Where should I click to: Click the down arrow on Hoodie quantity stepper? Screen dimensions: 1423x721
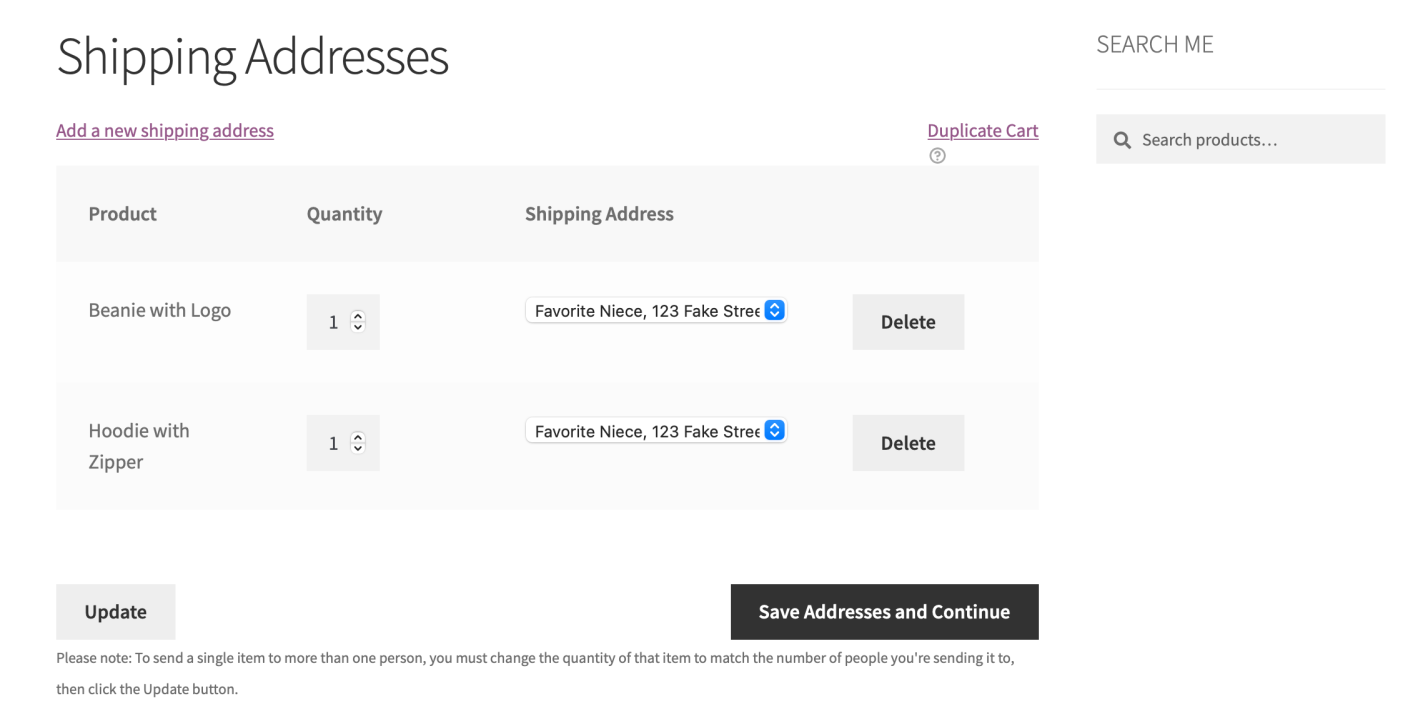pyautogui.click(x=357, y=448)
